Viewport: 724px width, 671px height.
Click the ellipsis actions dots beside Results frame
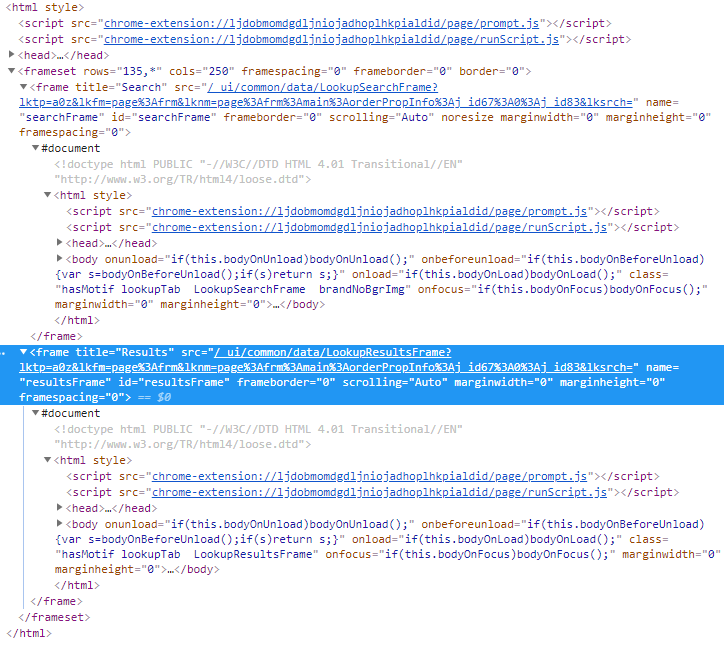pos(3,354)
